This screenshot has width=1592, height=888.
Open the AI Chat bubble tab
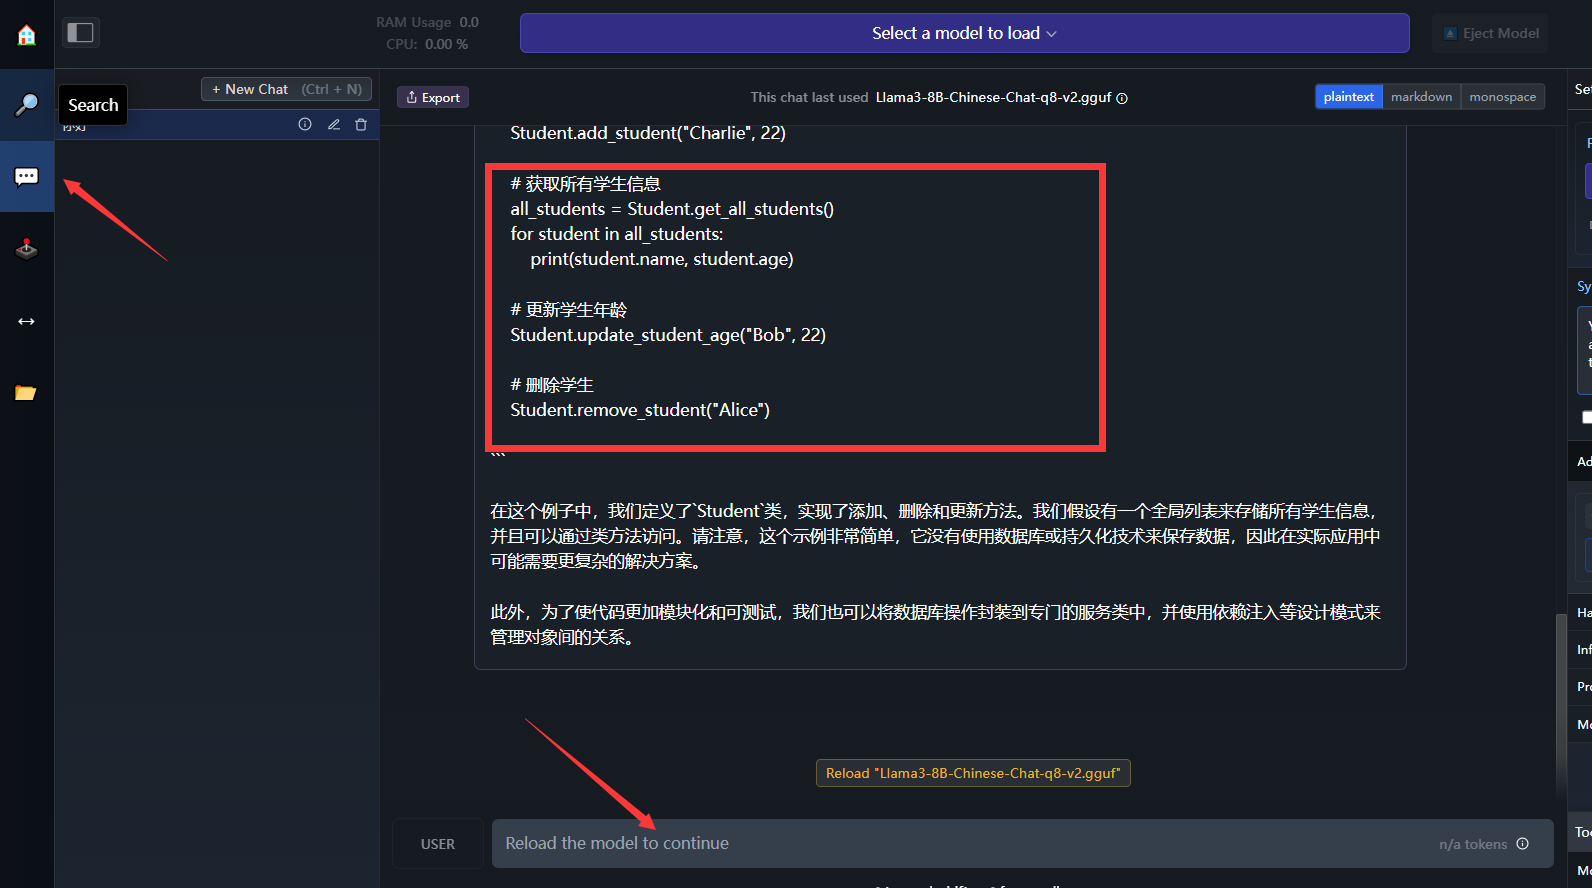(x=27, y=177)
